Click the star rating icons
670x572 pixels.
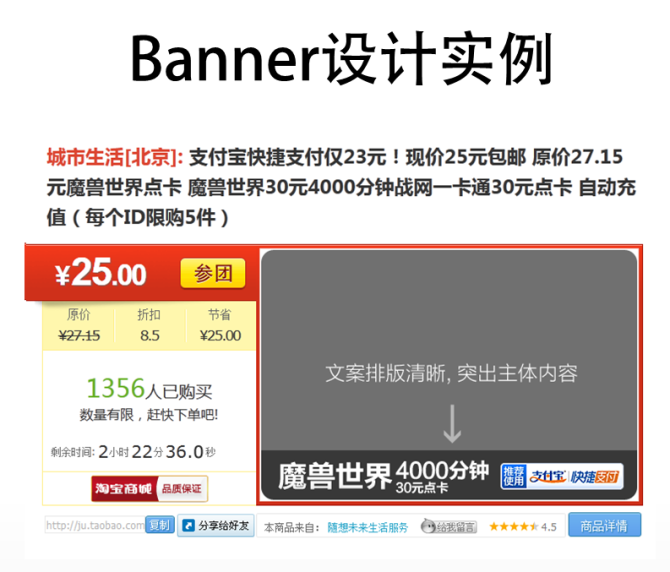point(512,526)
